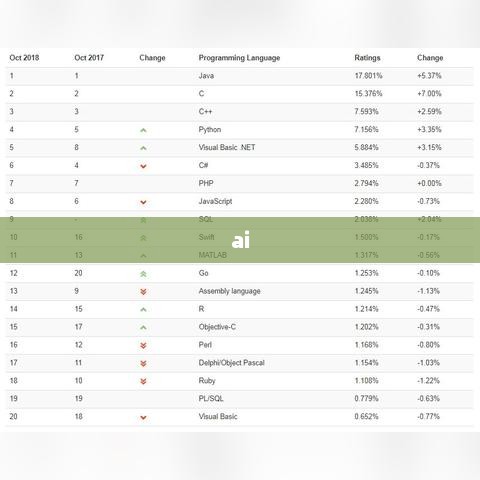Click the Programming Language column header
480x480 pixels.
(x=239, y=58)
